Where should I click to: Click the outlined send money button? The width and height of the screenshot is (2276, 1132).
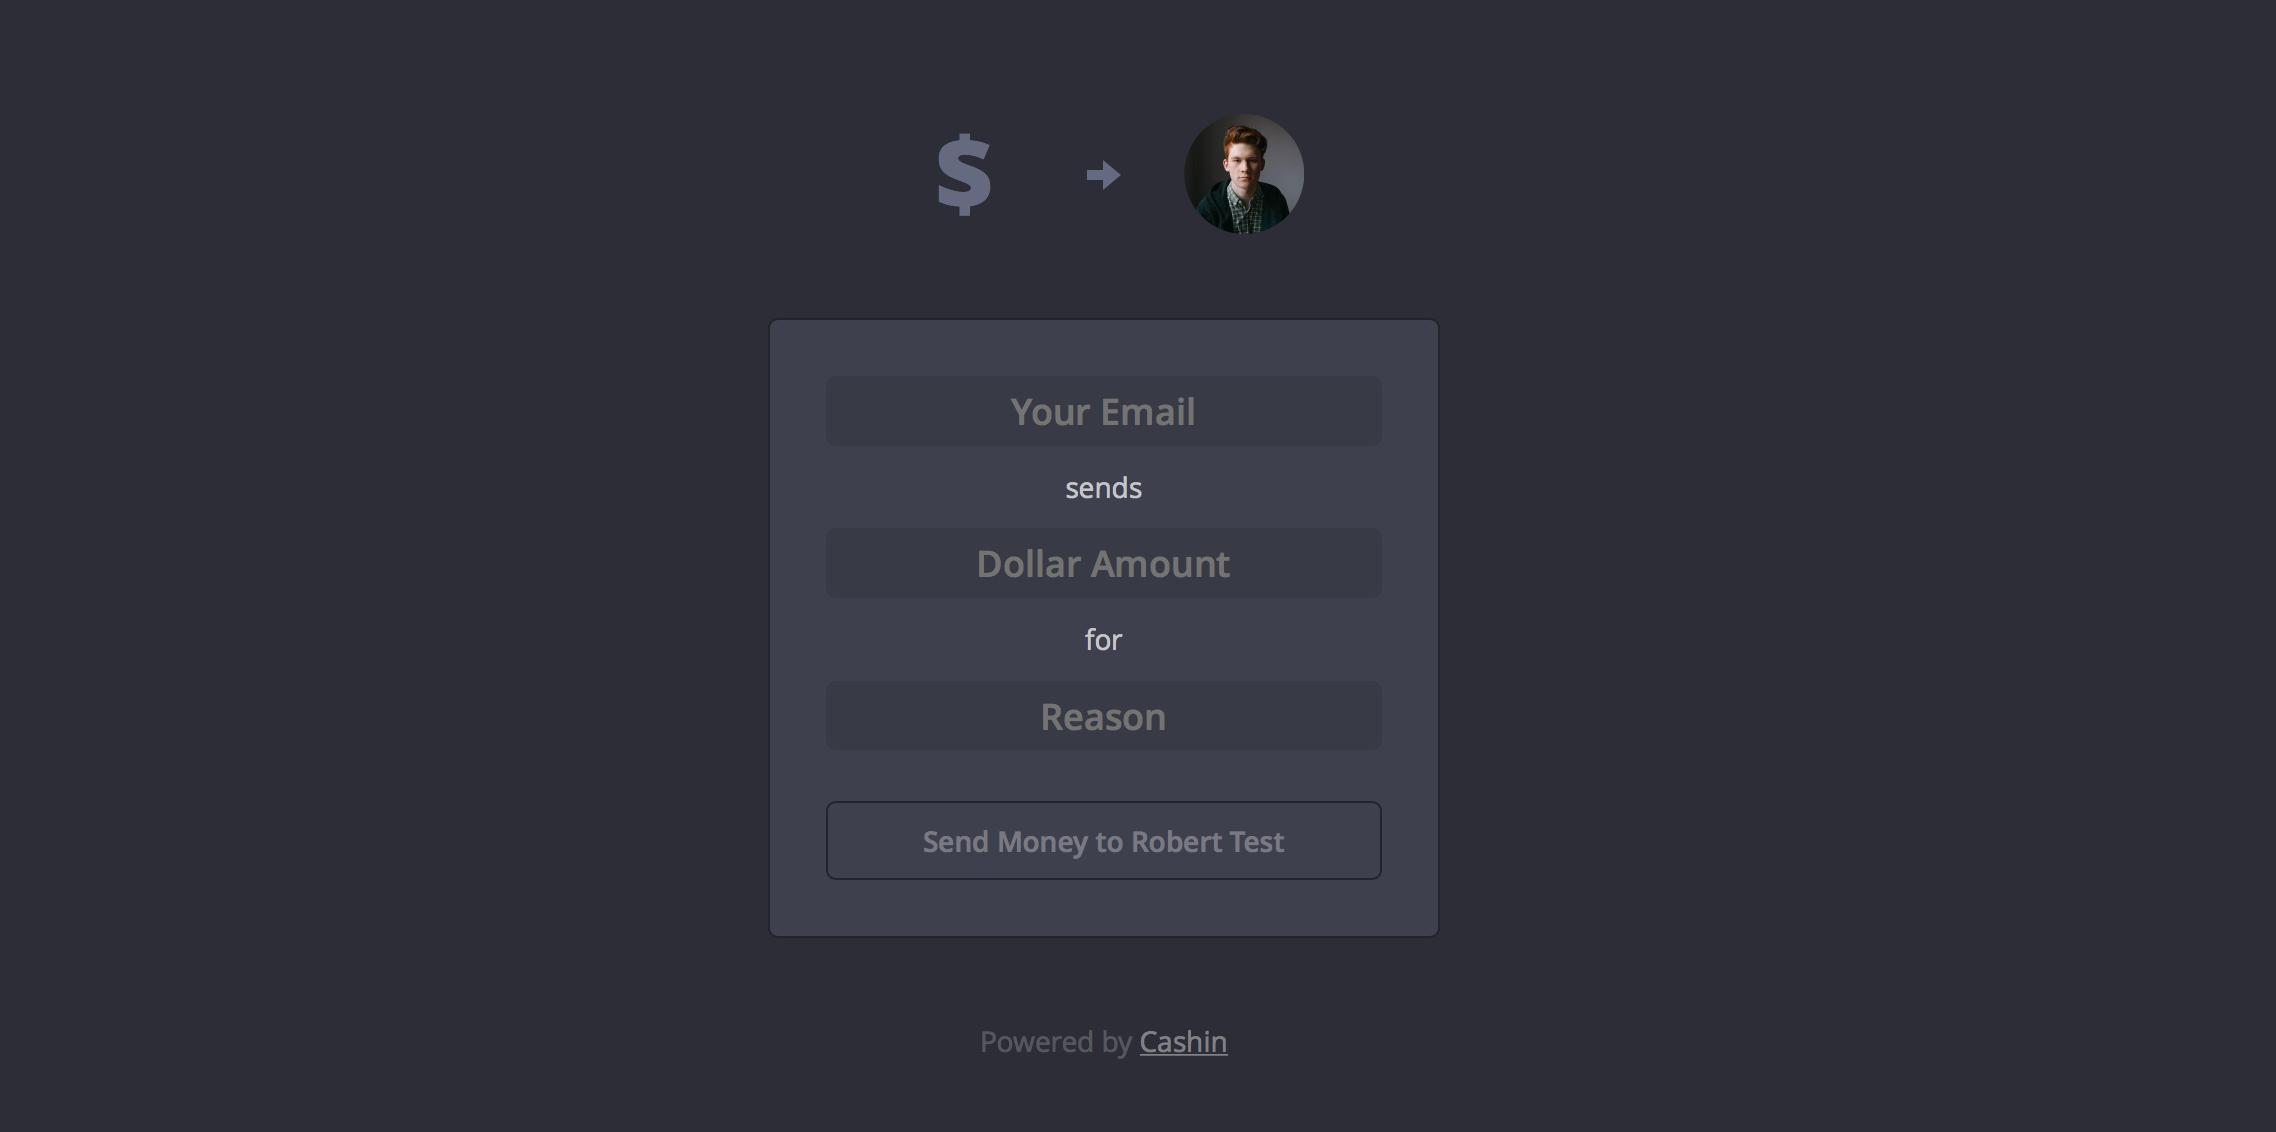pos(1103,841)
